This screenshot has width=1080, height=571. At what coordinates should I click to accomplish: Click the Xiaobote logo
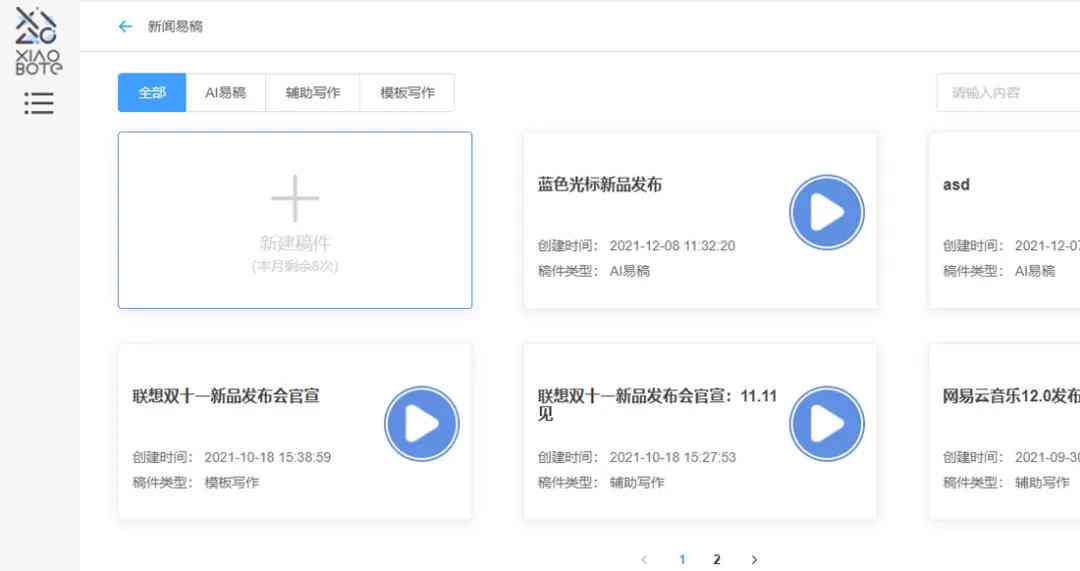pyautogui.click(x=38, y=41)
